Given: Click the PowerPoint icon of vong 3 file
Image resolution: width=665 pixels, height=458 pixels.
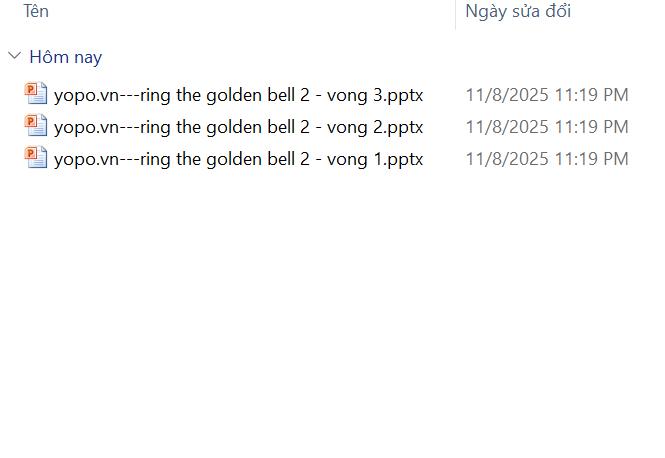Looking at the screenshot, I should (x=37, y=95).
